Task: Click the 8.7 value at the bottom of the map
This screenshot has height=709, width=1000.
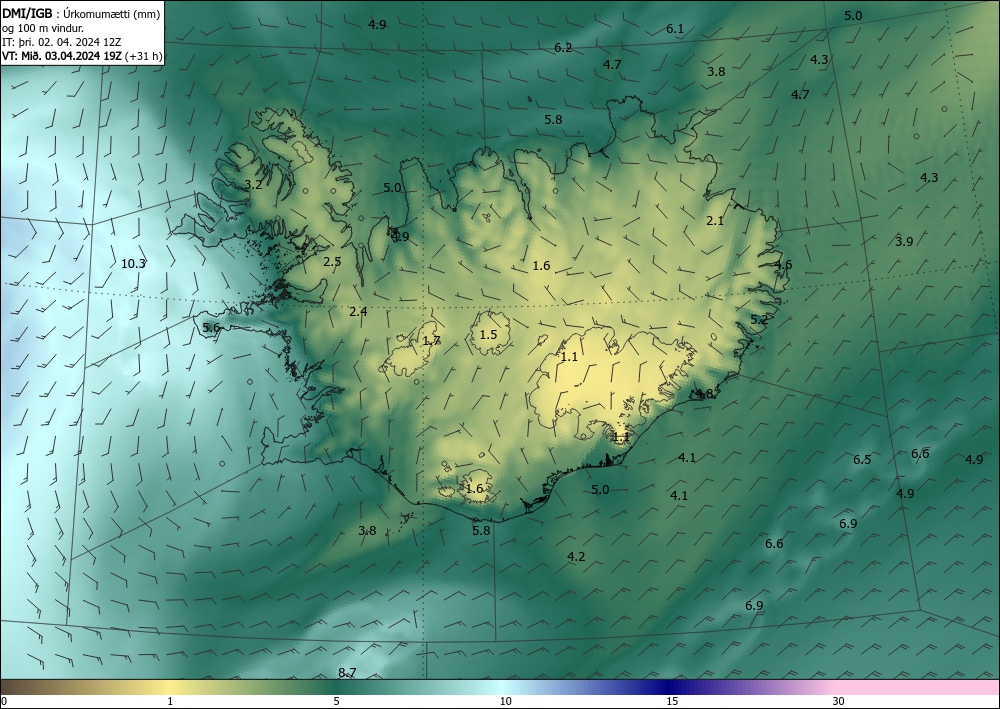Action: [348, 673]
